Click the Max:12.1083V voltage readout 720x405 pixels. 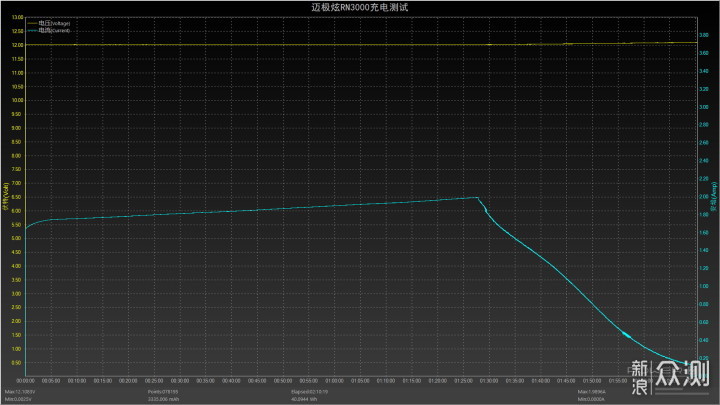[x=20, y=392]
